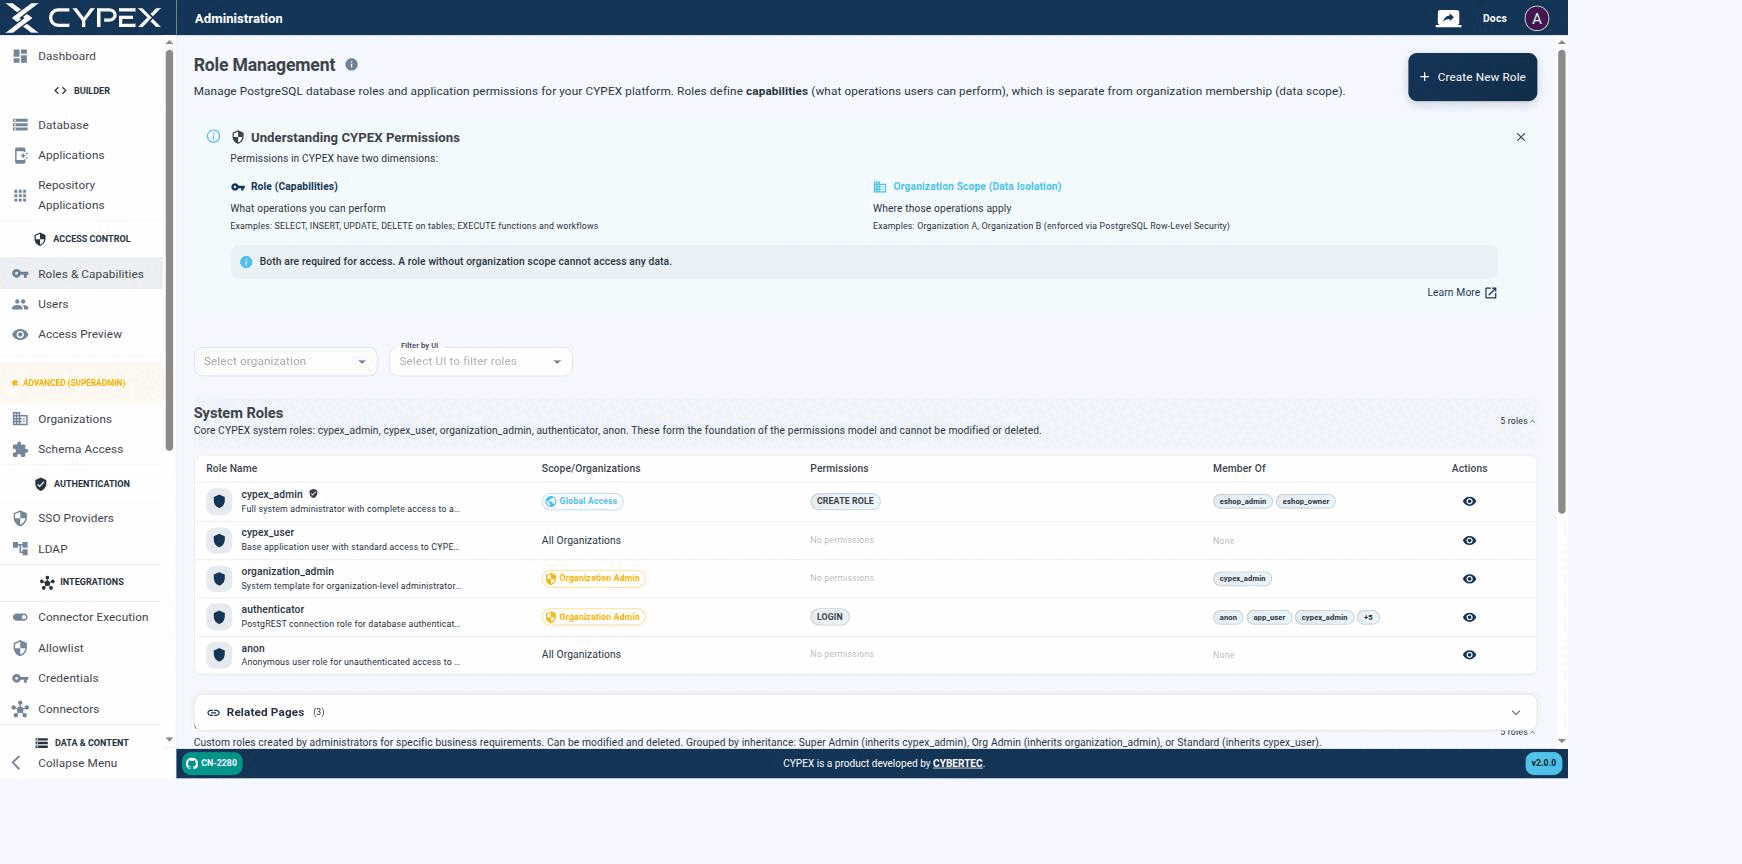Select Roles & Capabilities menu item

click(x=81, y=274)
